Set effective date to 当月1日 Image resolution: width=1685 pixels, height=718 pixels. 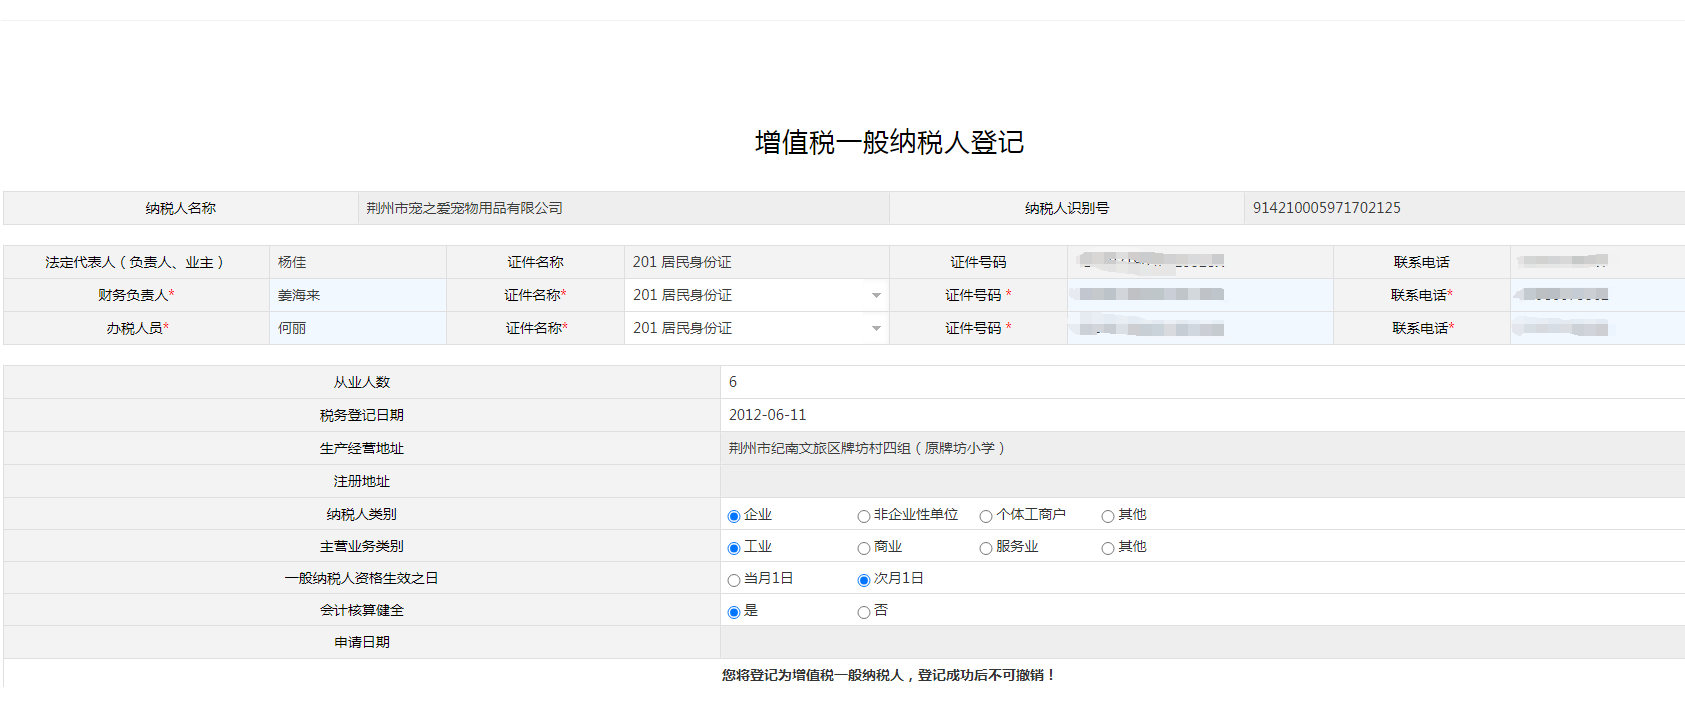734,580
